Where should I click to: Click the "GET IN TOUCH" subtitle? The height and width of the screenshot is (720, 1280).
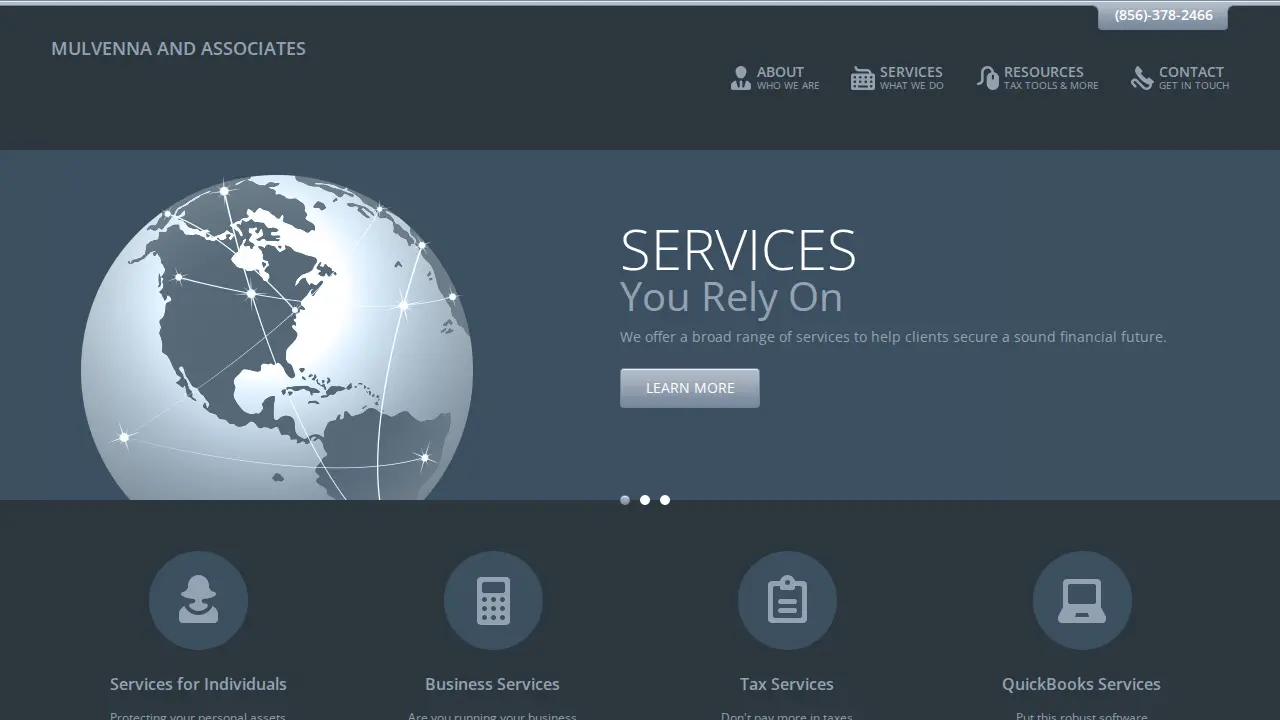click(x=1194, y=86)
